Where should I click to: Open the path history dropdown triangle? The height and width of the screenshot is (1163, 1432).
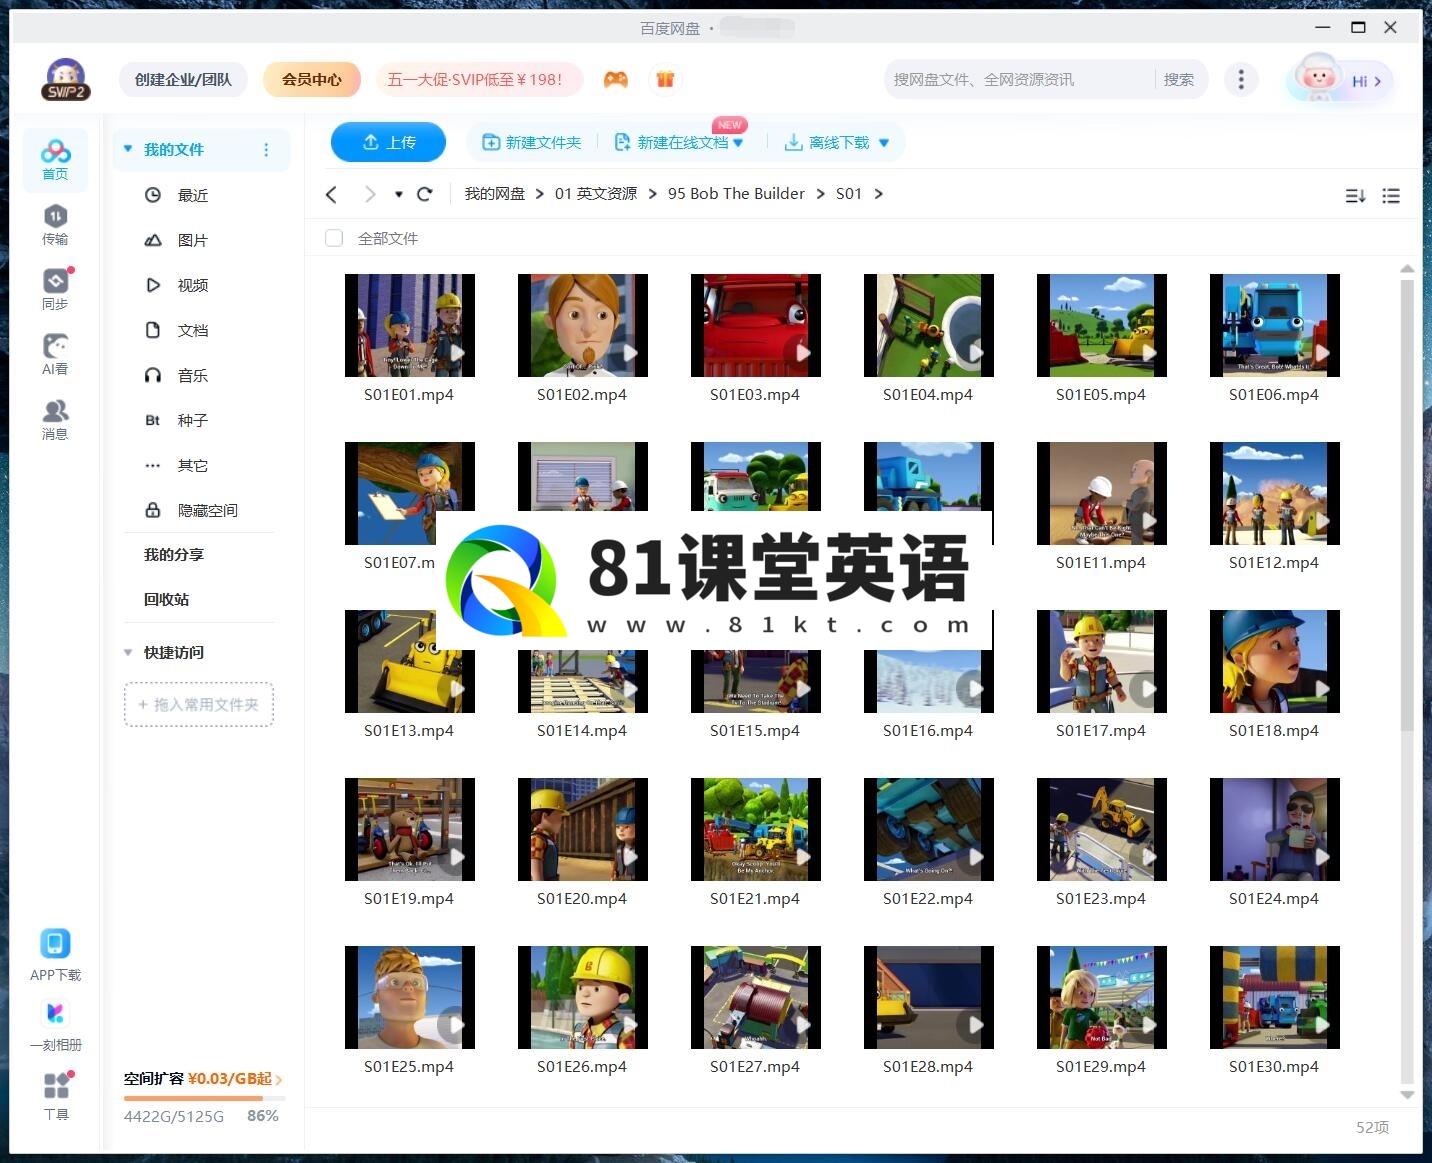pyautogui.click(x=398, y=194)
